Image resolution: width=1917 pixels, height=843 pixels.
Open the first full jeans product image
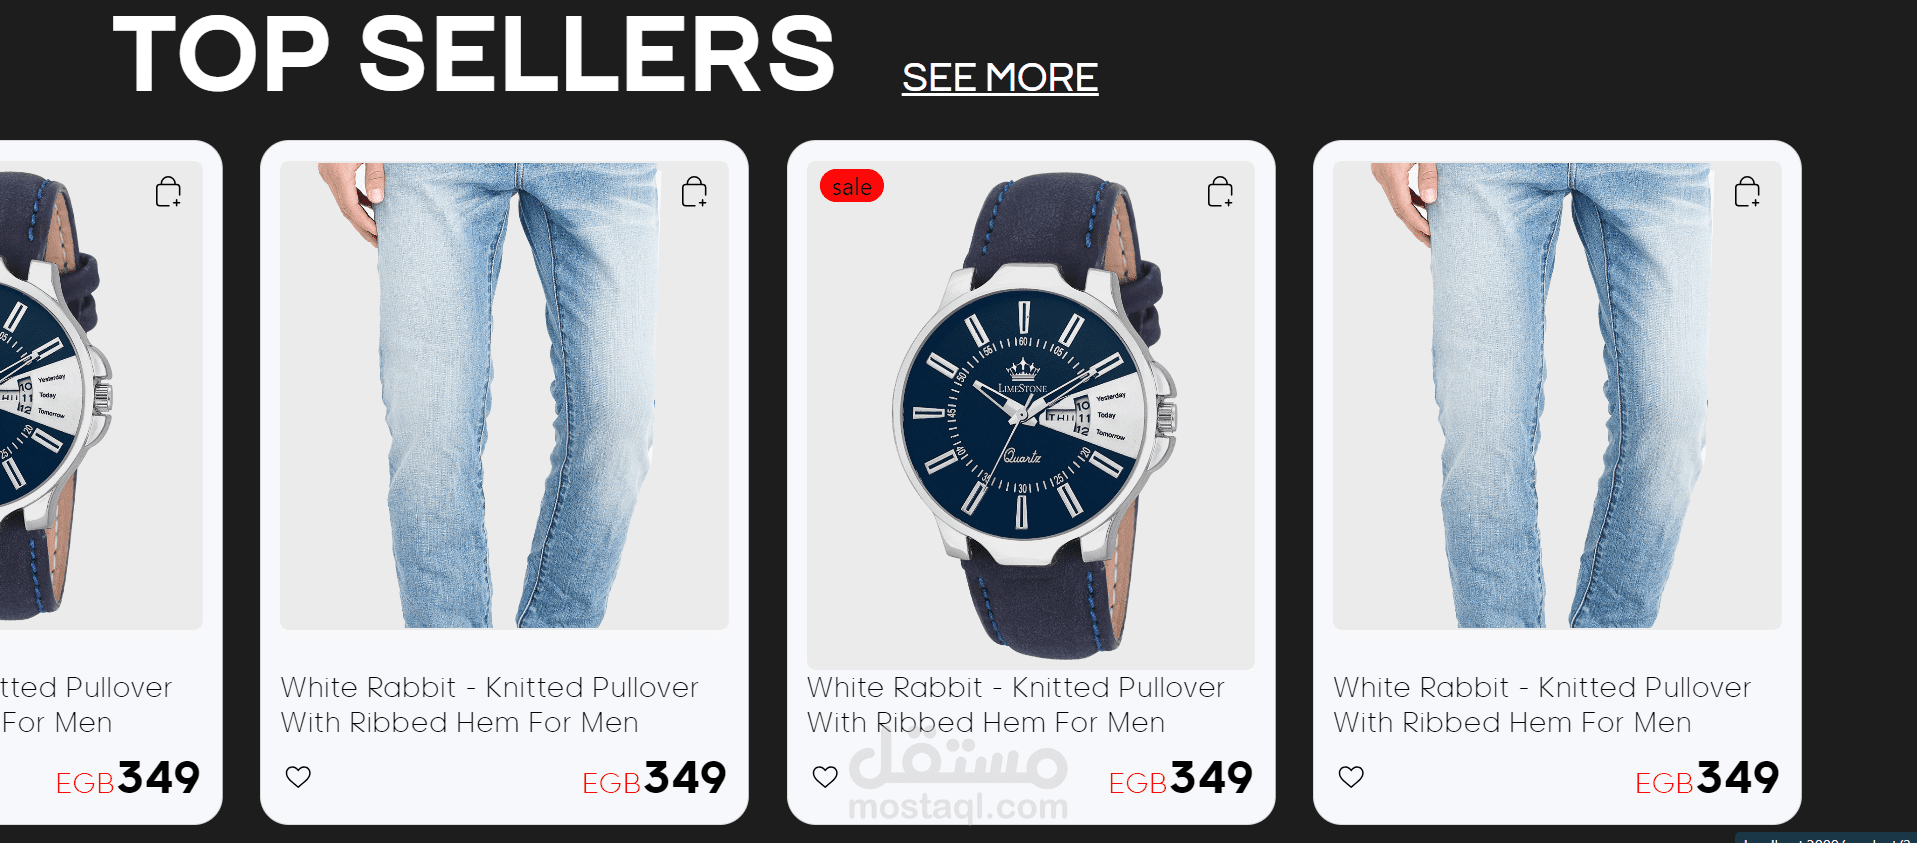[504, 396]
